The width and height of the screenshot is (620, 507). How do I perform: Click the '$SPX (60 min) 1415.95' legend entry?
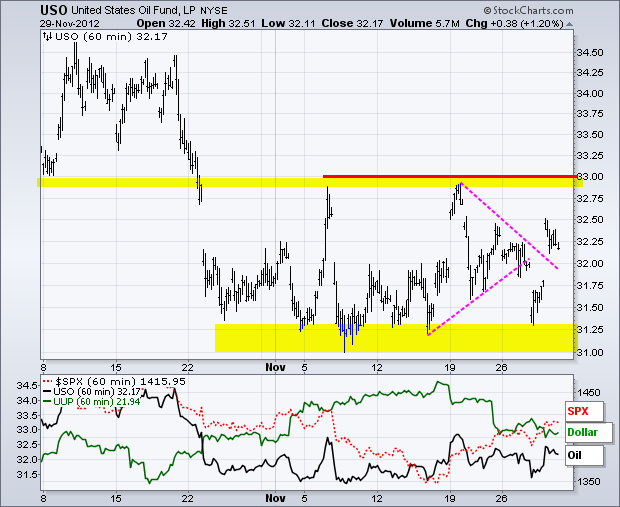(114, 382)
